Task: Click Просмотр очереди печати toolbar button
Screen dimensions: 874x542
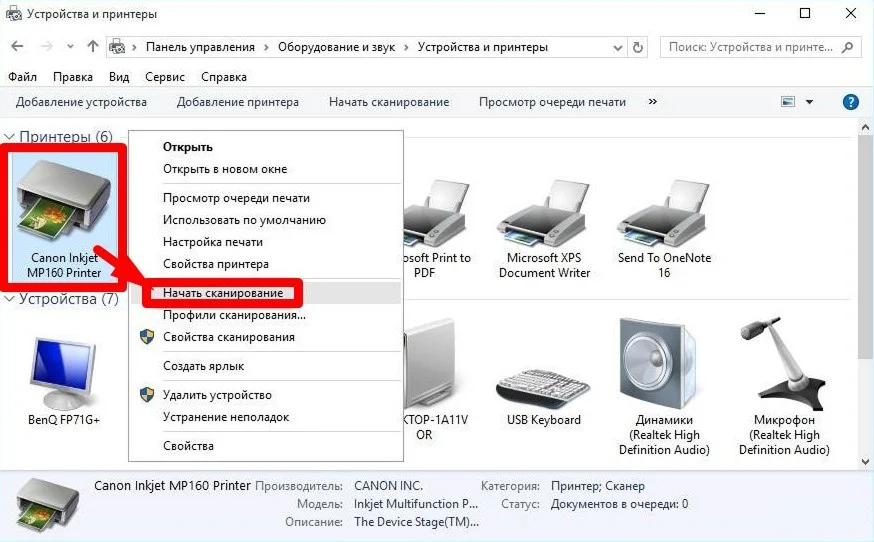Action: pyautogui.click(x=552, y=102)
